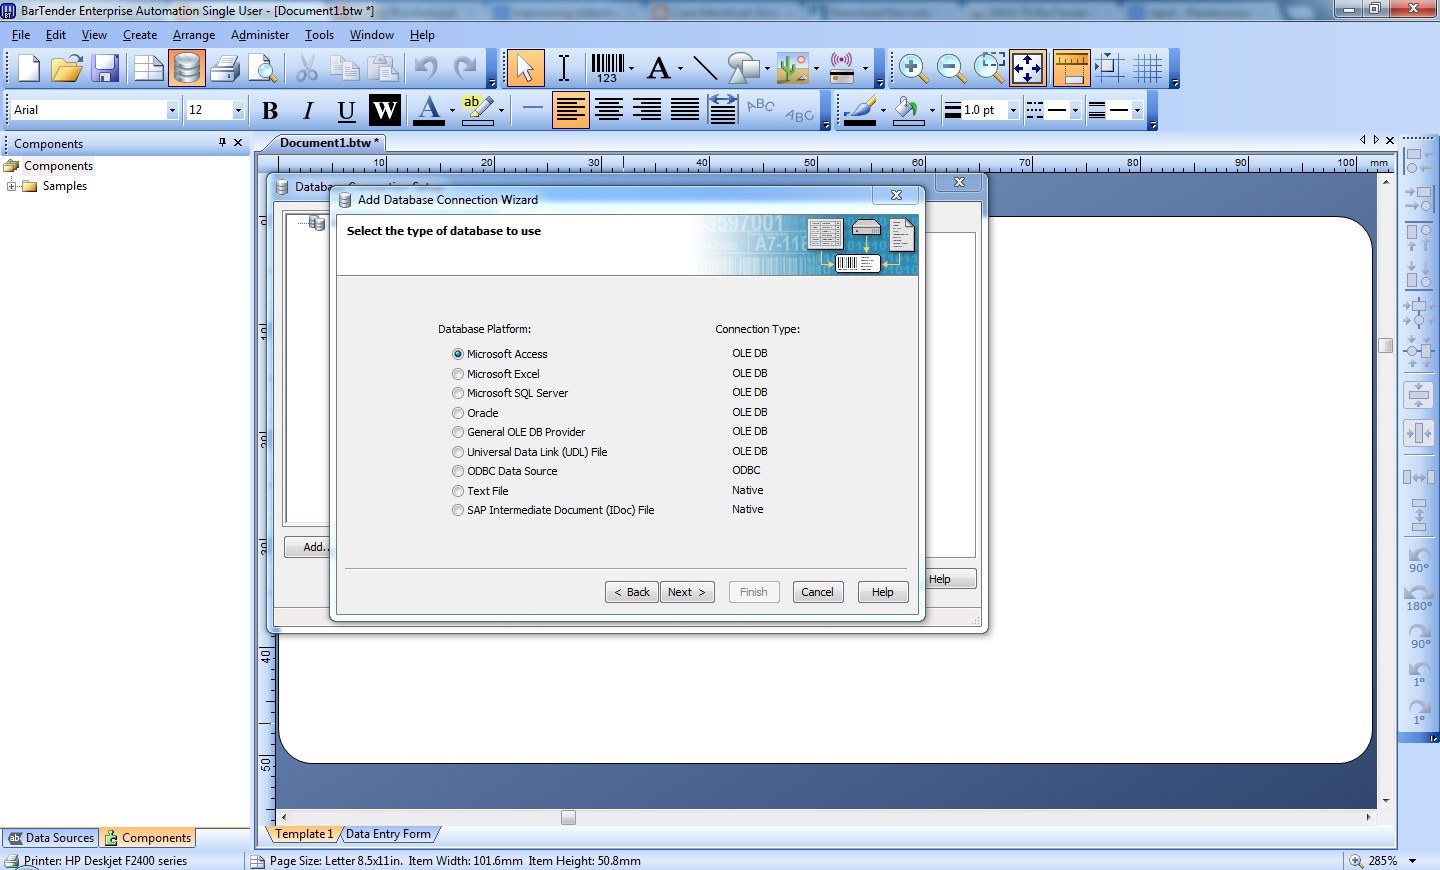The image size is (1440, 870).
Task: Toggle white-on-black W text icon
Action: (x=385, y=110)
